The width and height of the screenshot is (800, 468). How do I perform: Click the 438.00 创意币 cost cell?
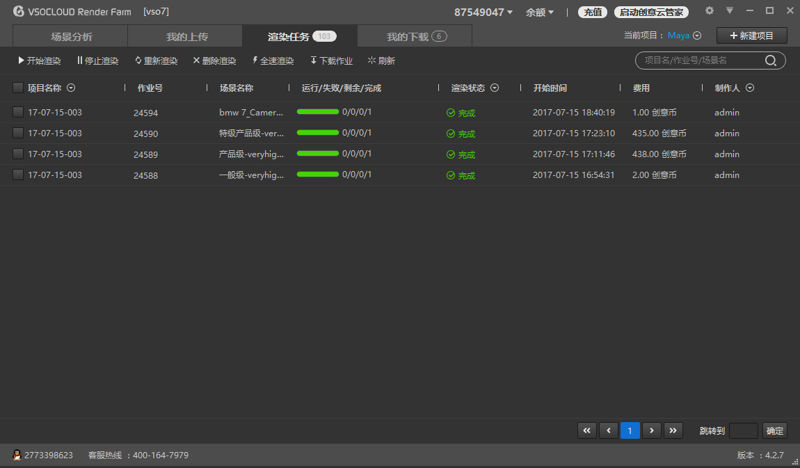click(x=659, y=154)
